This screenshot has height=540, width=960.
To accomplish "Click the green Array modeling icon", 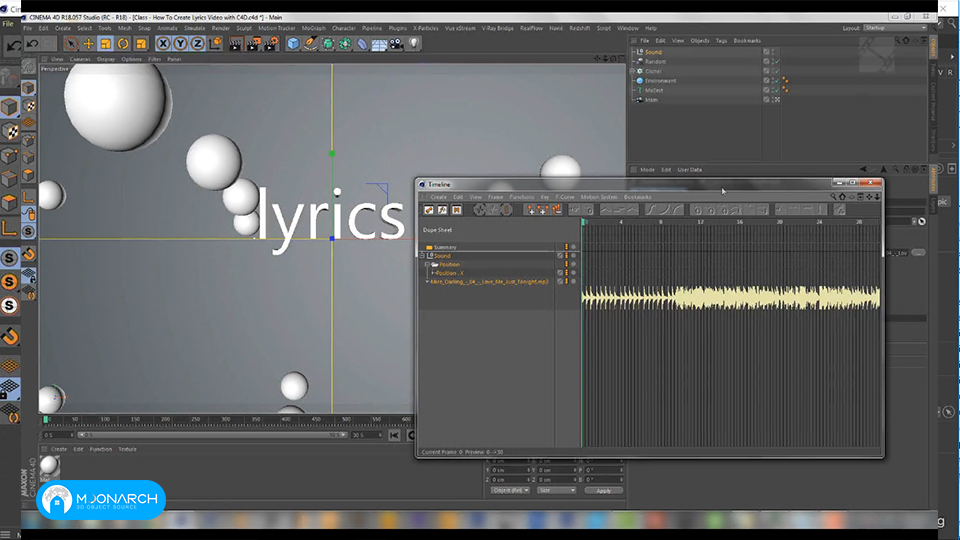I will pyautogui.click(x=345, y=43).
